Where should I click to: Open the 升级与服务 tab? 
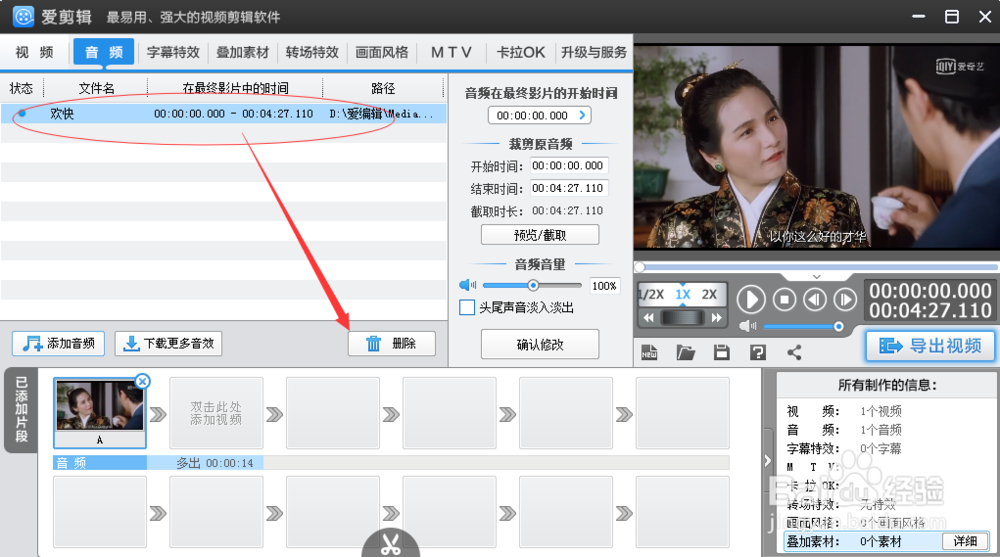594,52
